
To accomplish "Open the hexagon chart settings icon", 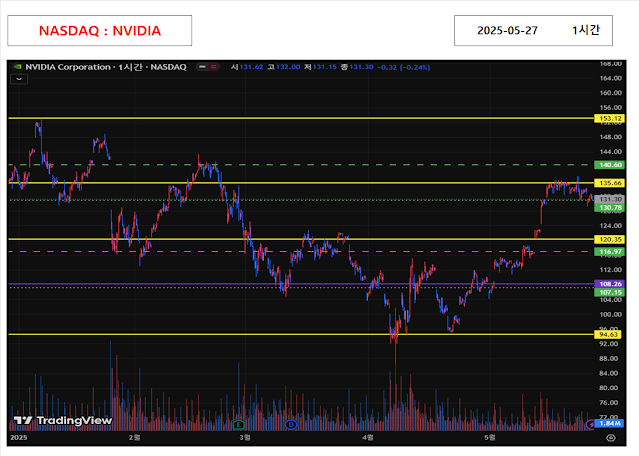I will point(610,438).
